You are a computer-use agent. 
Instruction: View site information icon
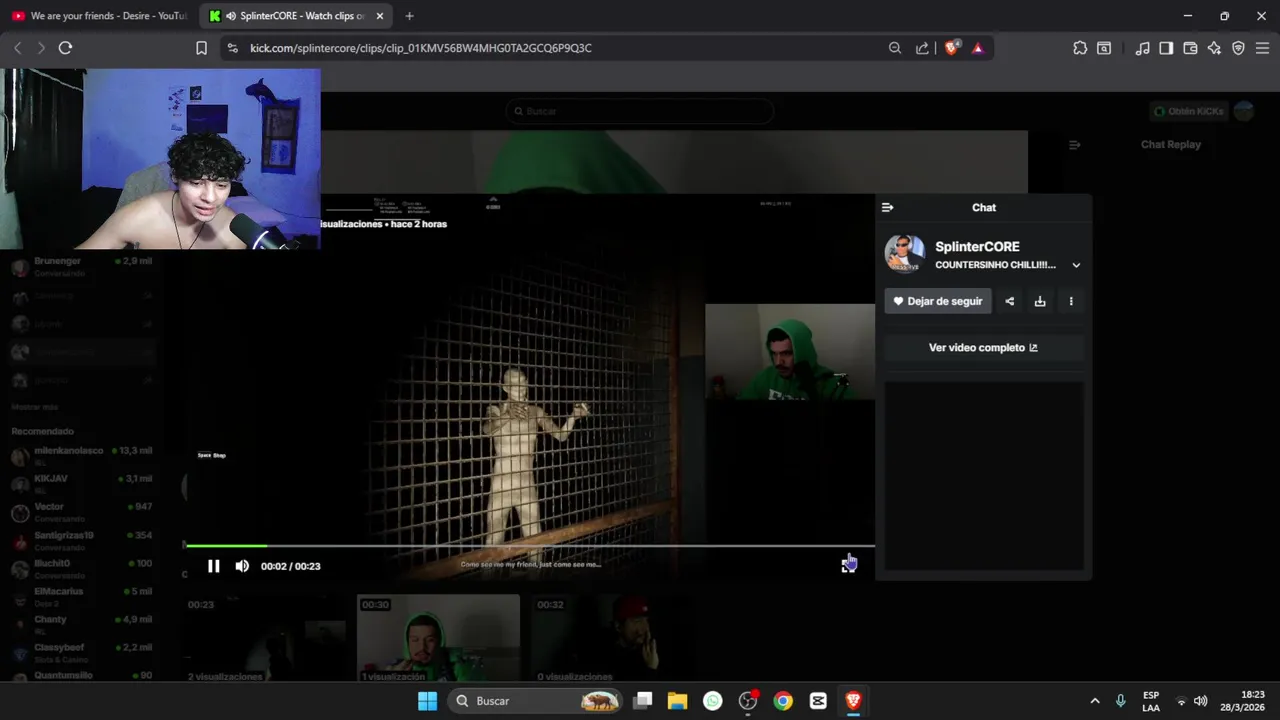tap(233, 48)
